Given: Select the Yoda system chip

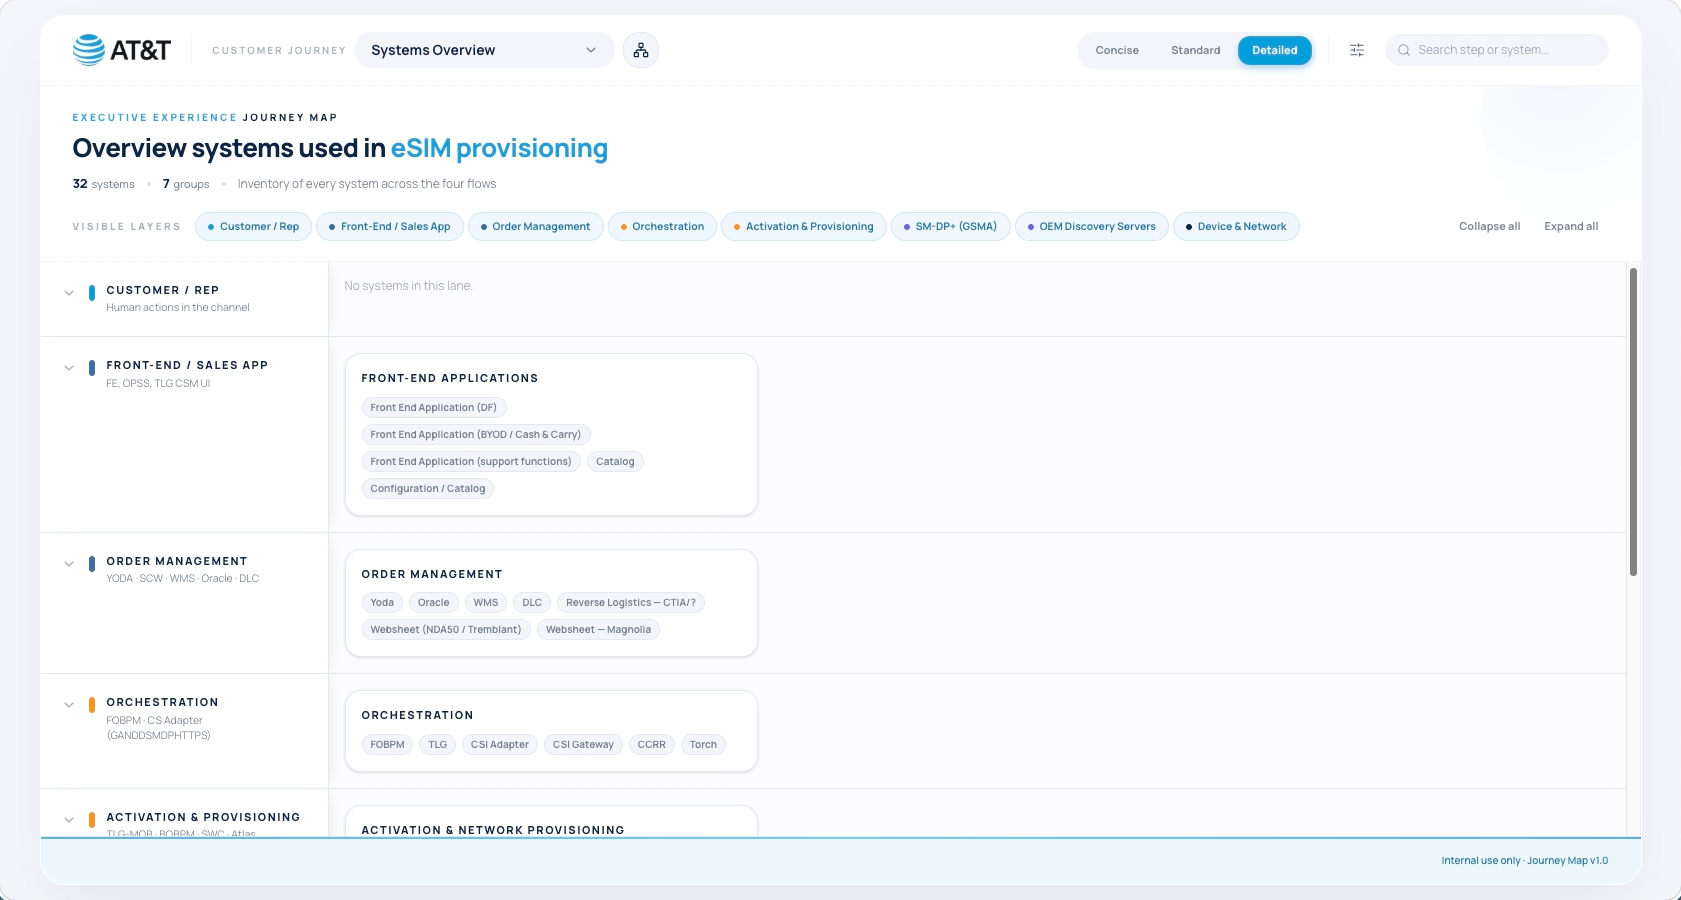Looking at the screenshot, I should click(x=382, y=603).
